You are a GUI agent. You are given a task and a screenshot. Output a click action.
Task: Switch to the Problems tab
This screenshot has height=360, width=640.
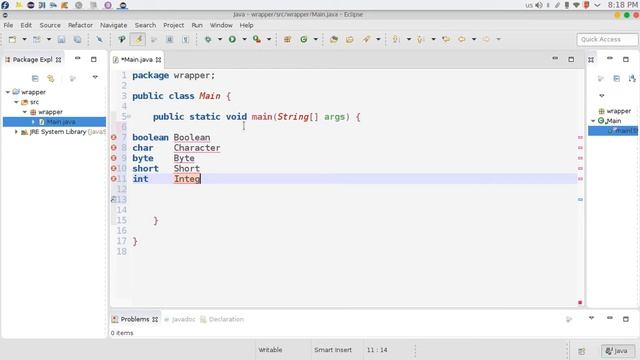pos(134,319)
